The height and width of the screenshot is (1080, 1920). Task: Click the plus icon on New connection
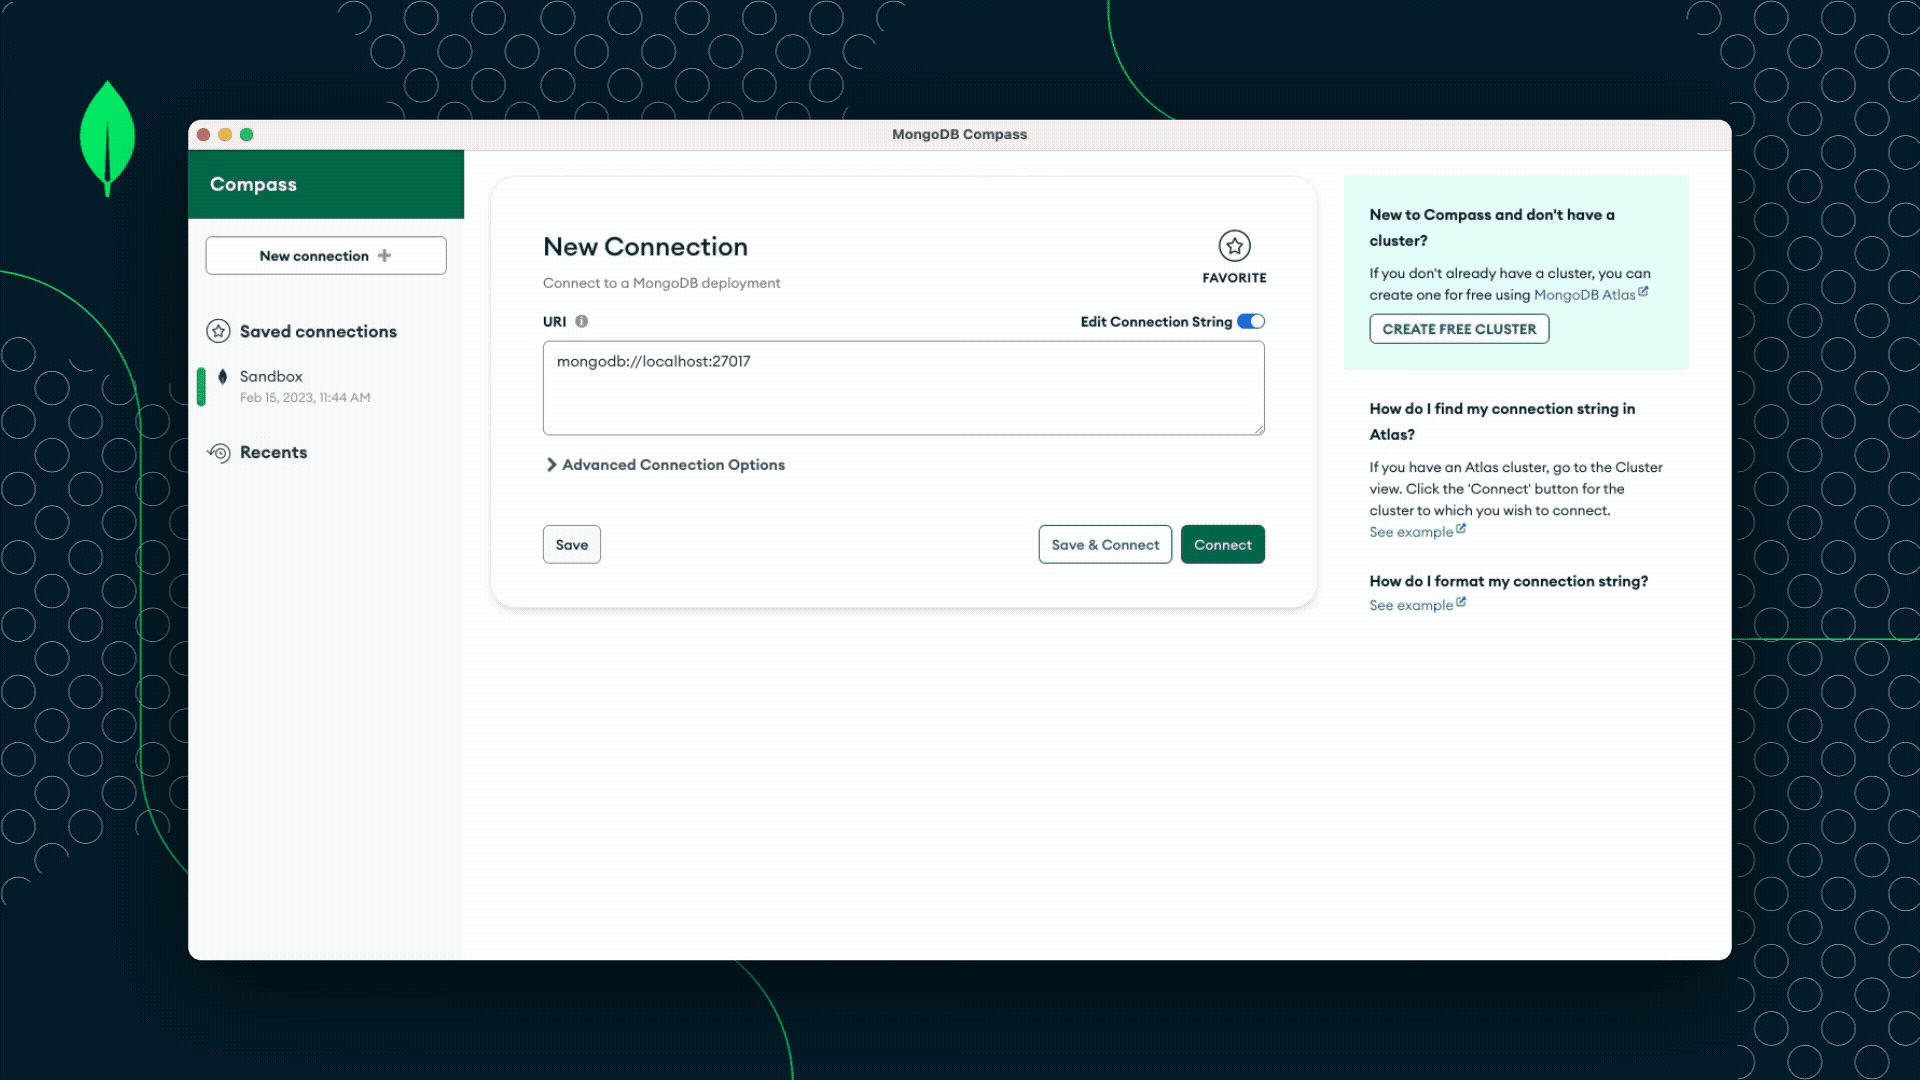click(384, 256)
